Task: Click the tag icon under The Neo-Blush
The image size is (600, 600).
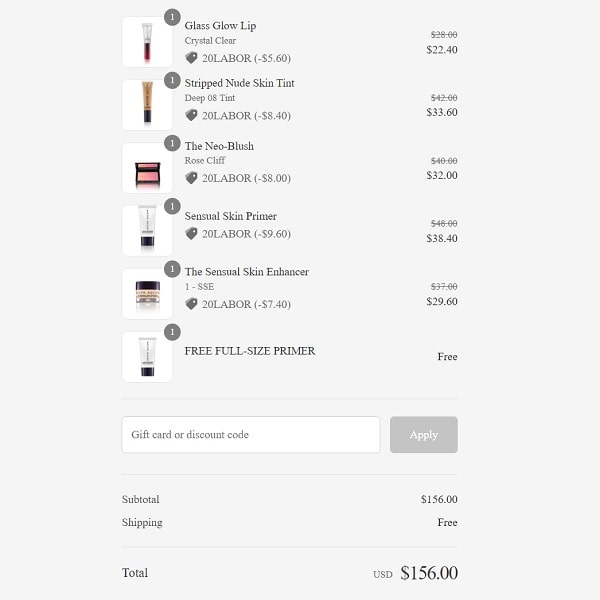Action: [191, 178]
